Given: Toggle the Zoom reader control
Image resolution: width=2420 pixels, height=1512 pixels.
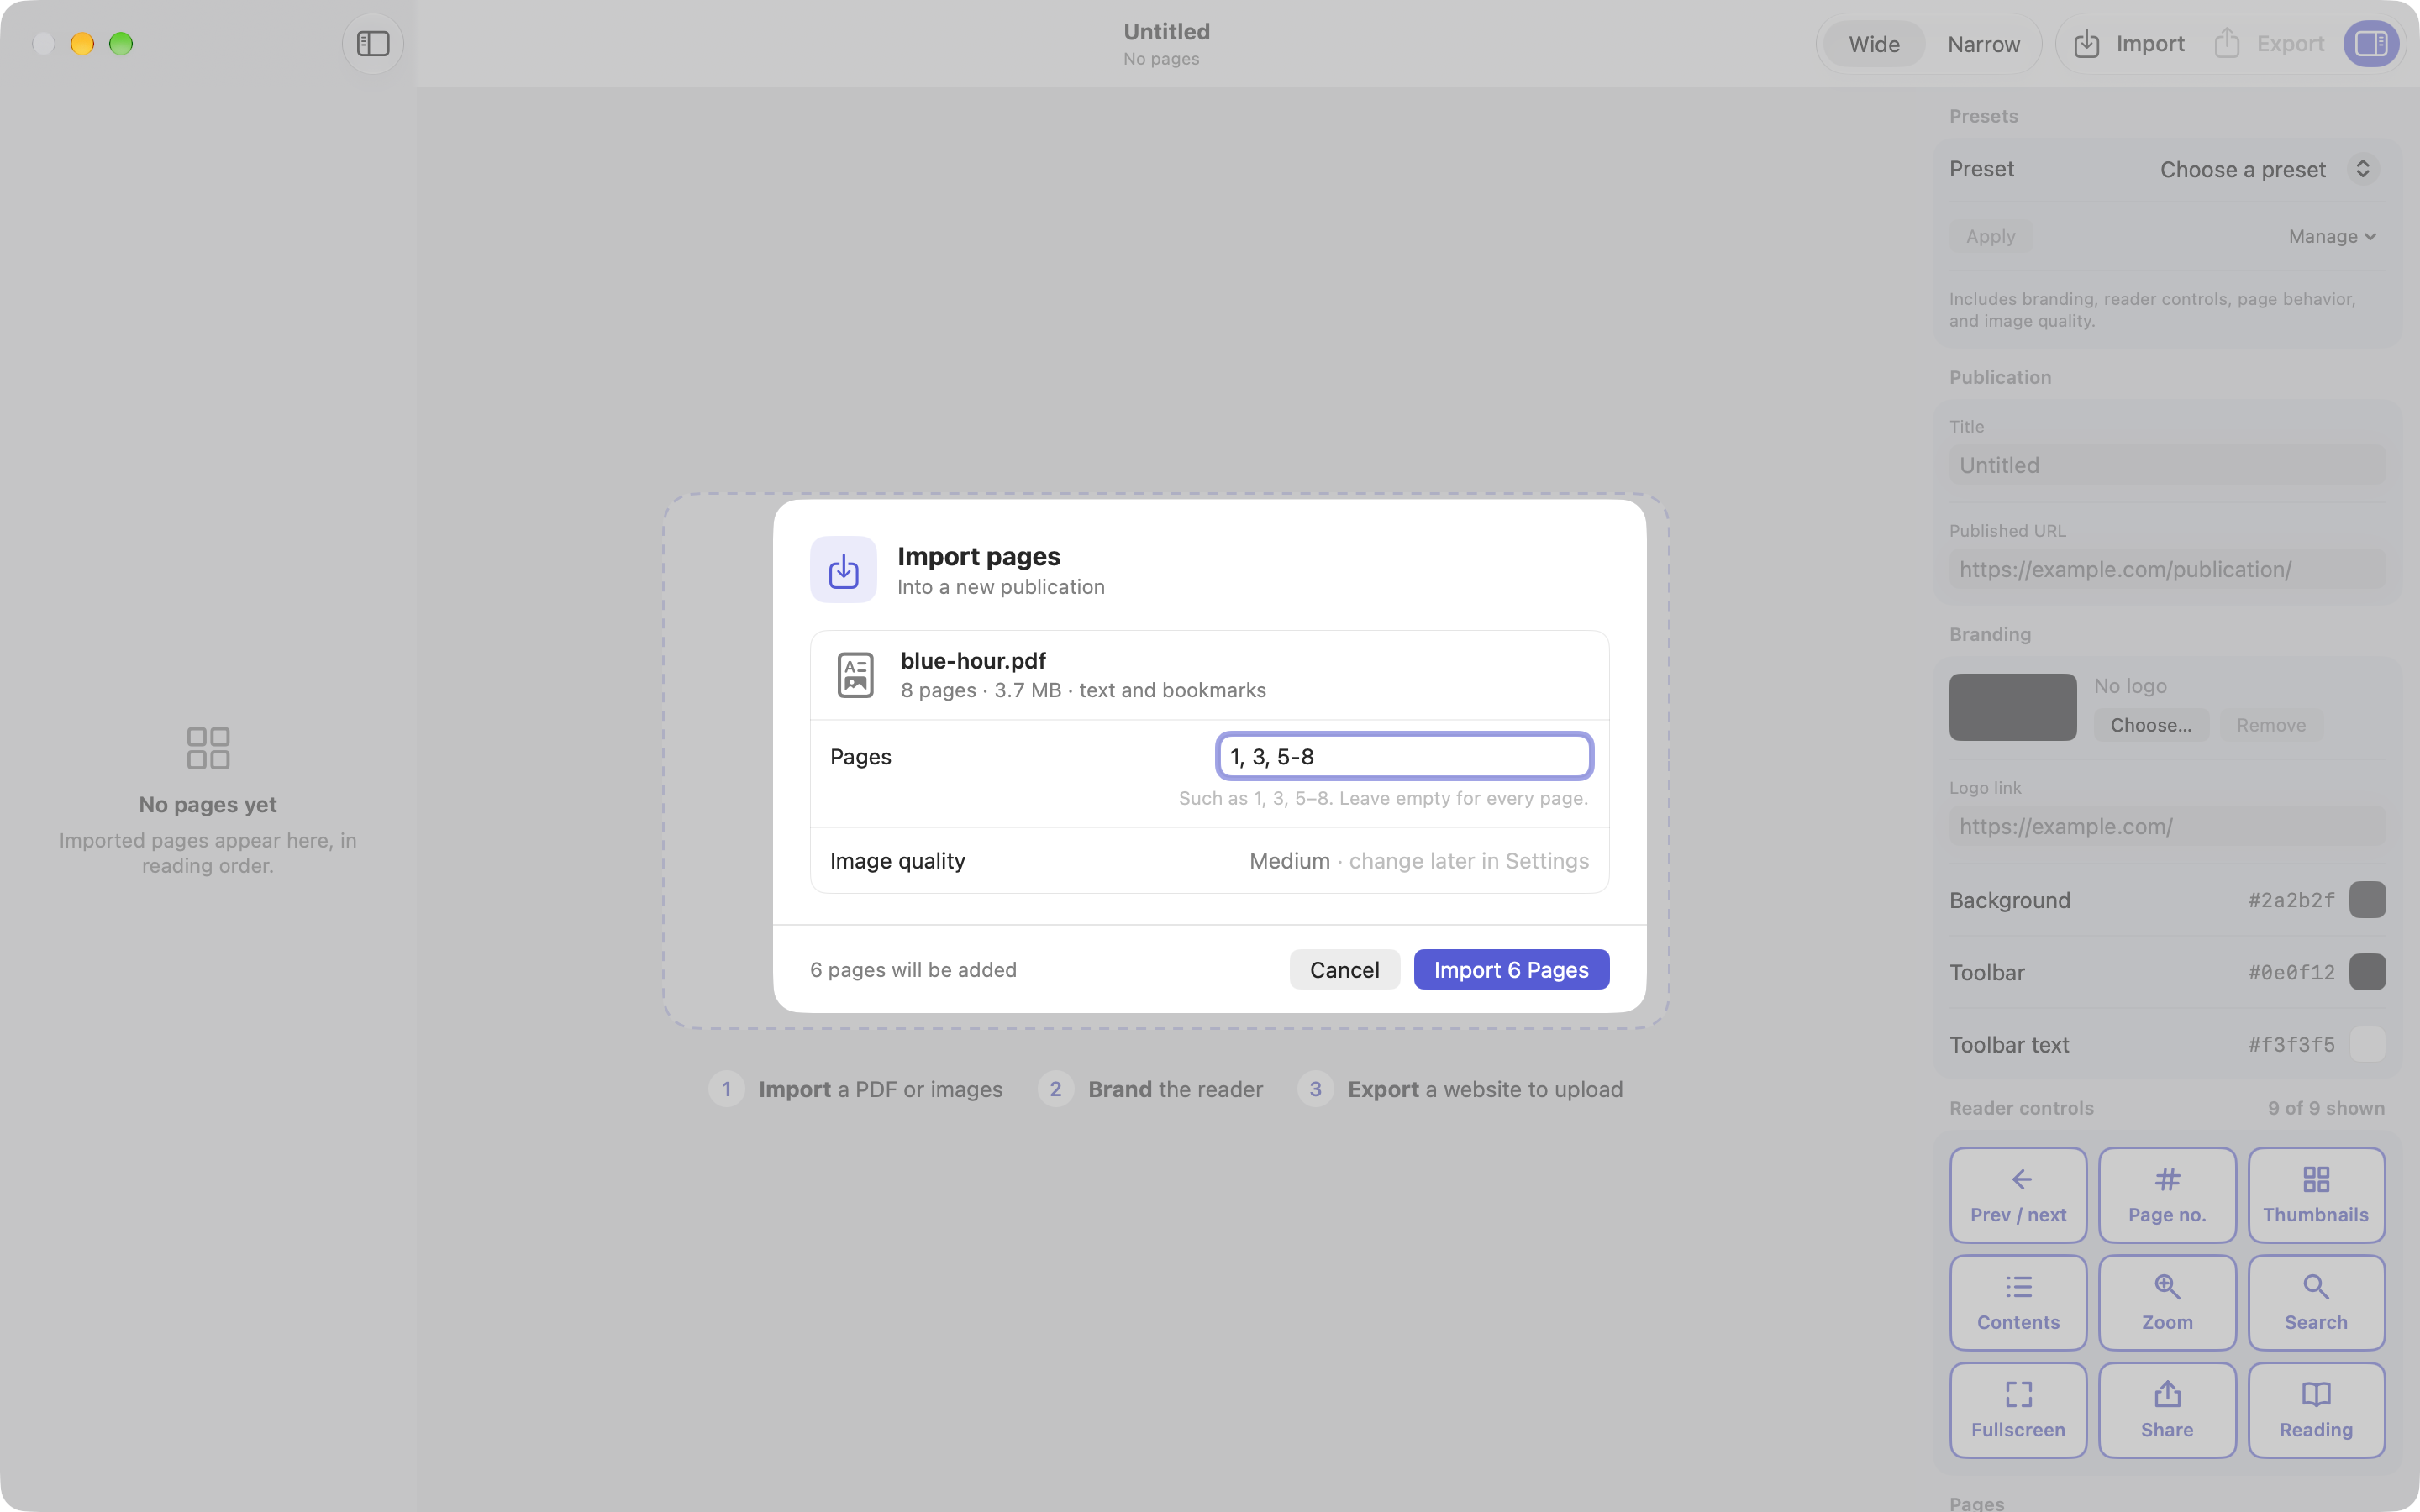Looking at the screenshot, I should pyautogui.click(x=2167, y=1303).
